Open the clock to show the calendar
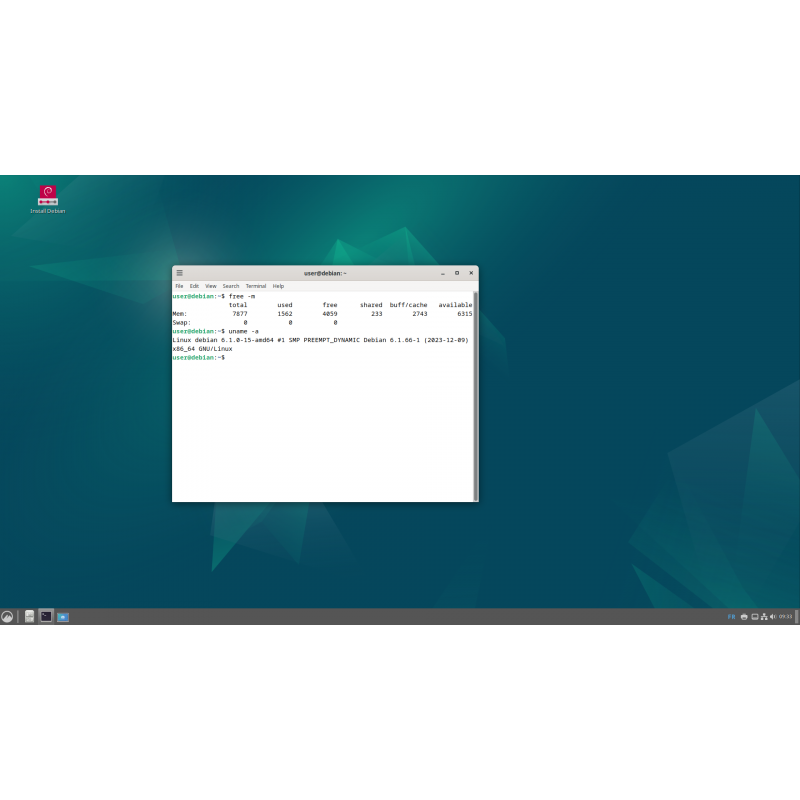This screenshot has width=800, height=800. tap(787, 617)
